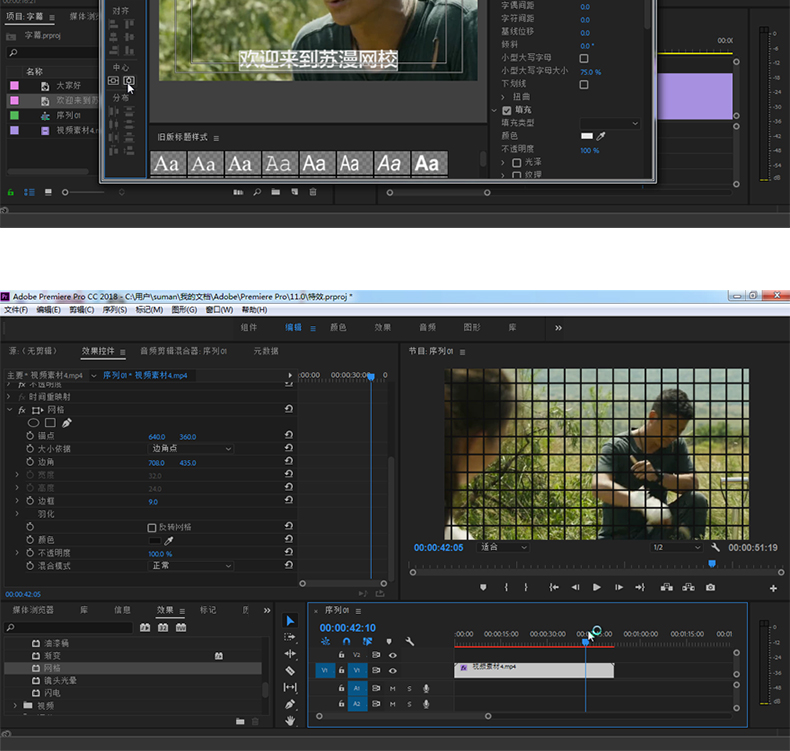Select the Track Select Forward tool
The image size is (790, 751).
290,637
